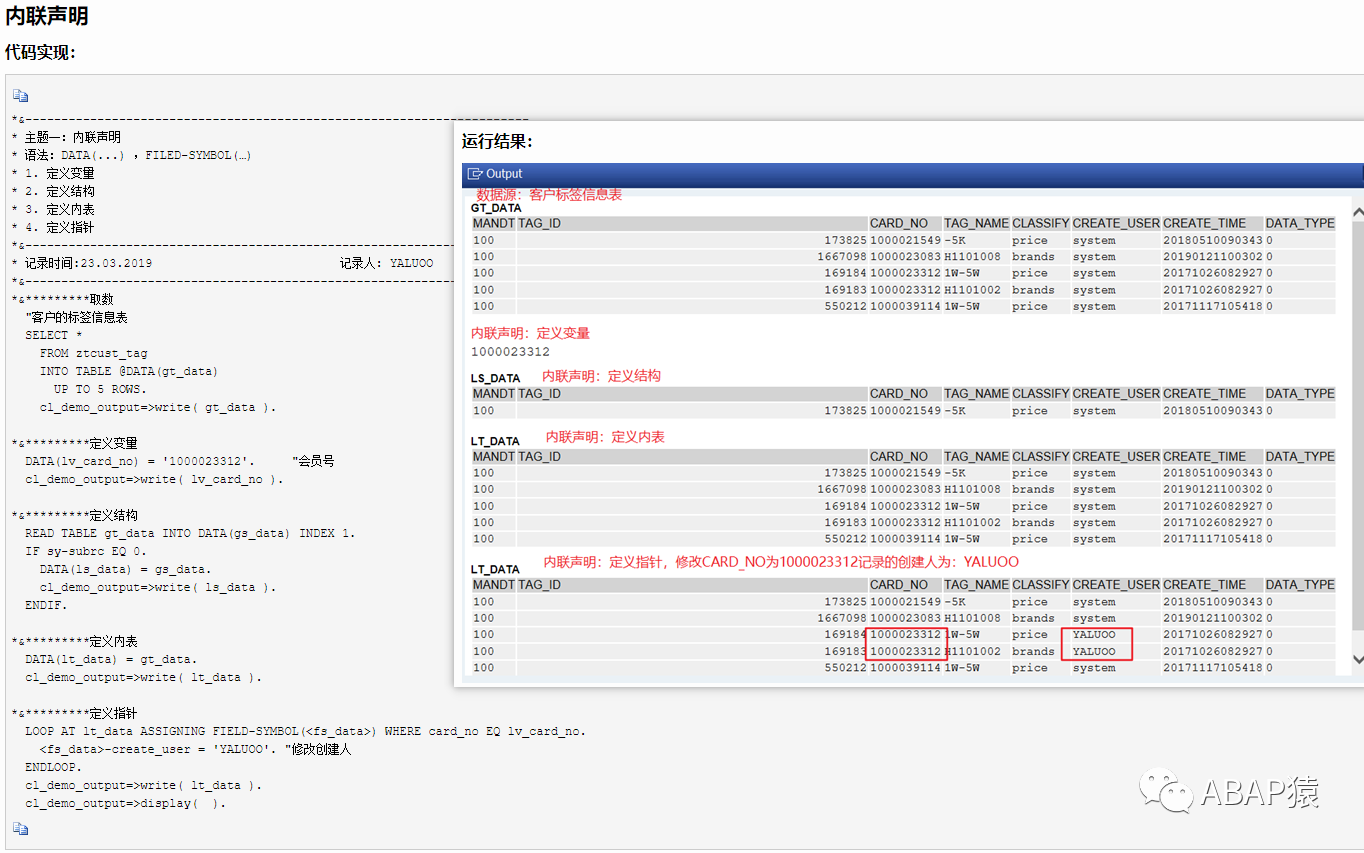Click the code line 'INTO TABLE @DATA(gt_data)'
Image resolution: width=1364 pixels, height=853 pixels.
pos(128,371)
